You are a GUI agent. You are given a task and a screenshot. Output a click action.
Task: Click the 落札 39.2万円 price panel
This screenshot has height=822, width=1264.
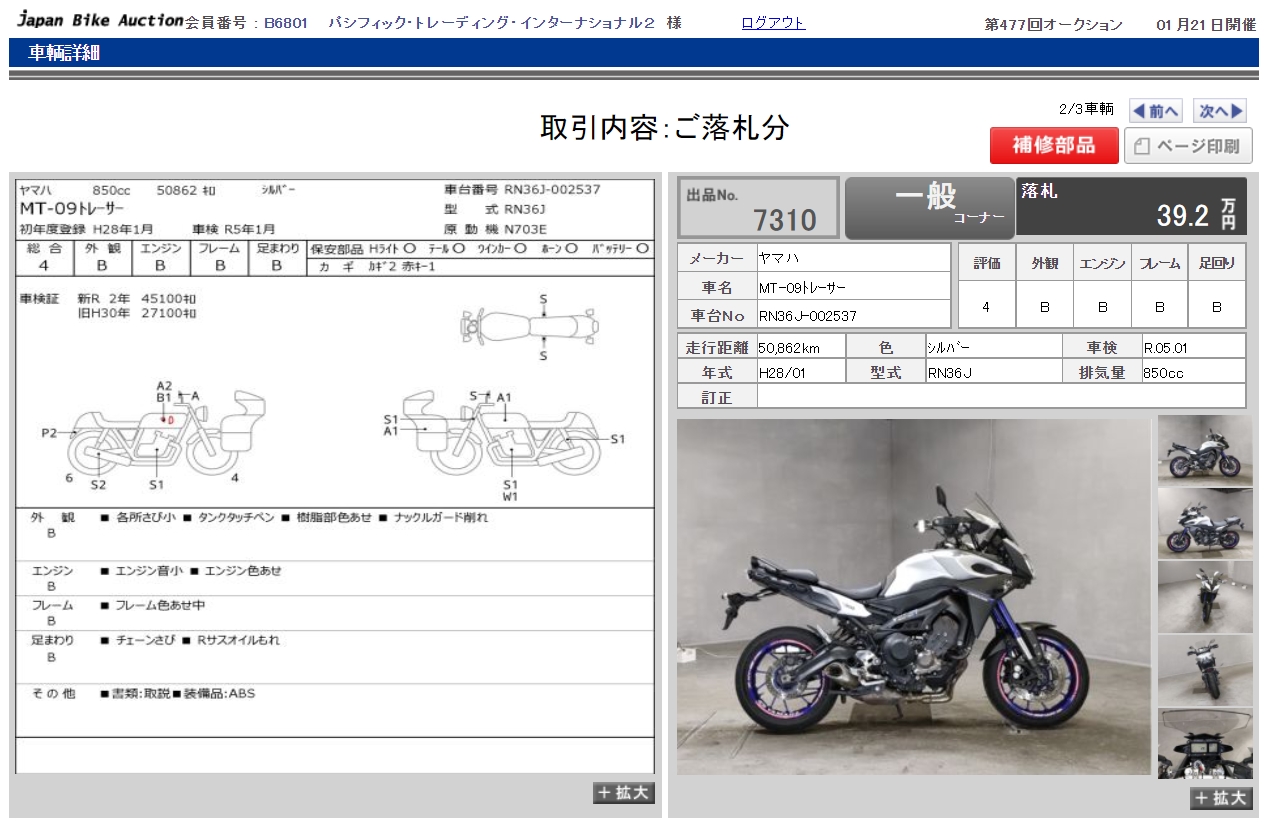1131,207
